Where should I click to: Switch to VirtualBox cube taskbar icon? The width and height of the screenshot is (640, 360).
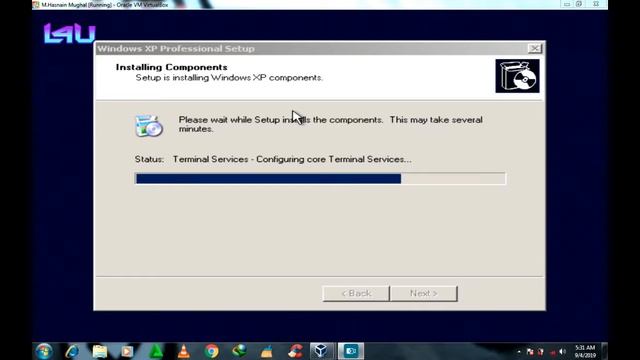pyautogui.click(x=321, y=351)
